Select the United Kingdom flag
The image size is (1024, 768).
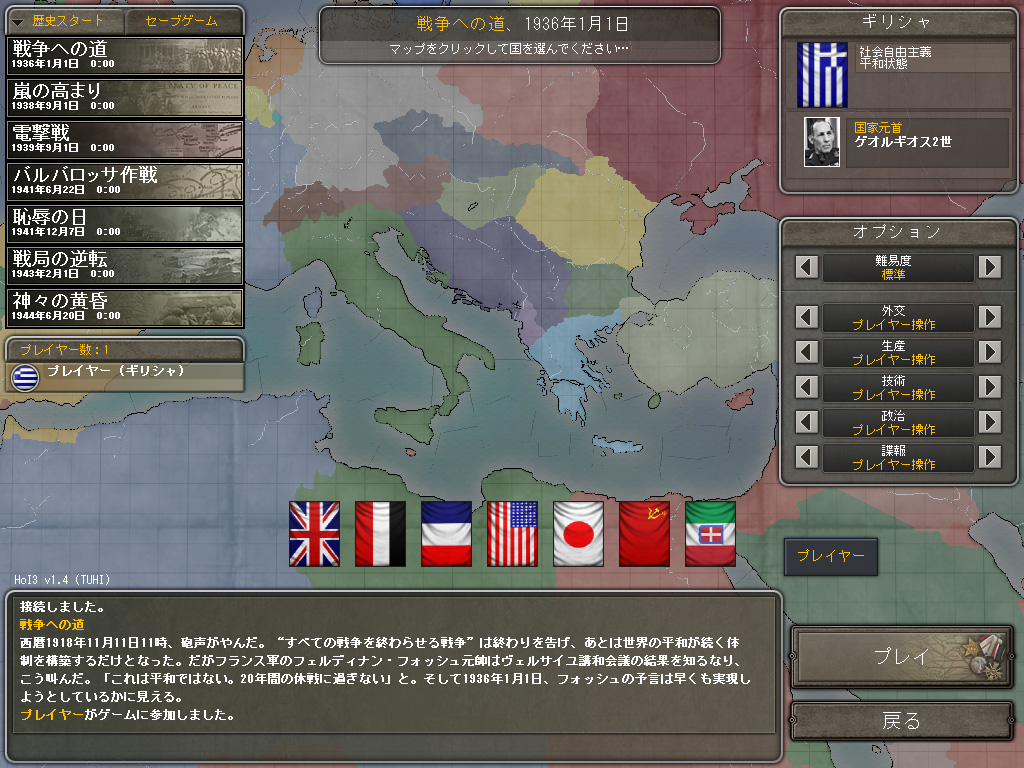pyautogui.click(x=314, y=534)
